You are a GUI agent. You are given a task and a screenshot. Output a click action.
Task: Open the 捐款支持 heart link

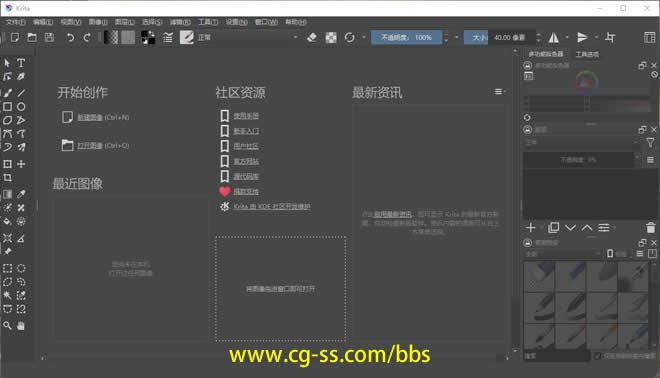tap(246, 192)
